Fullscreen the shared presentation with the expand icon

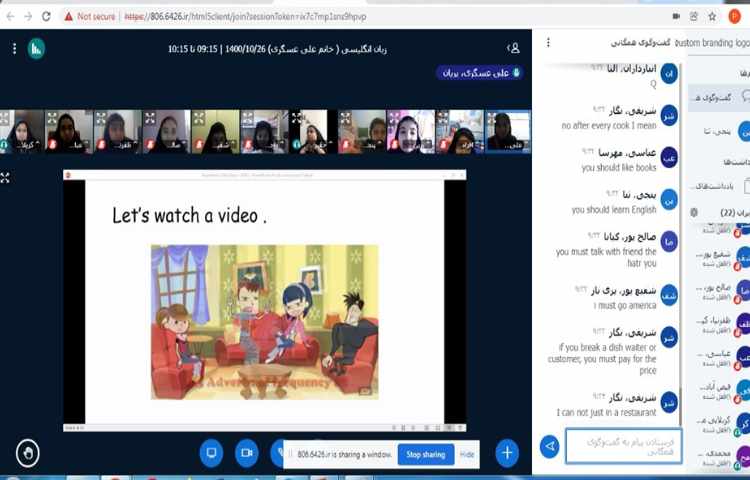(x=5, y=178)
